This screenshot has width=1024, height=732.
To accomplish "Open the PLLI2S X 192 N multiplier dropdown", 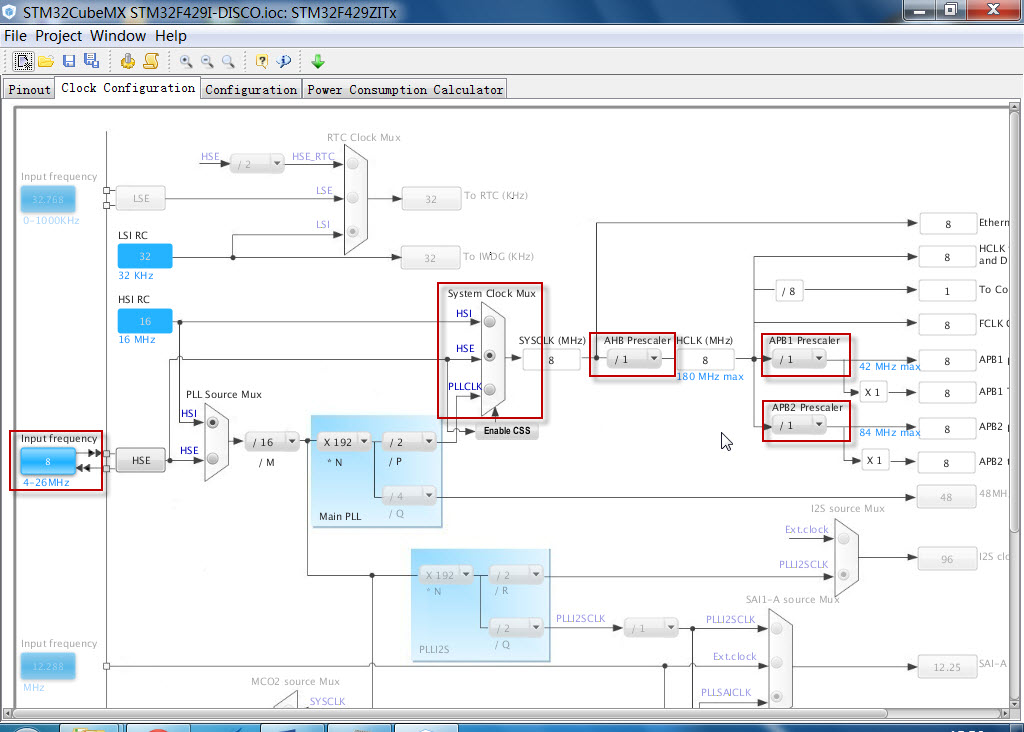I will (x=445, y=575).
